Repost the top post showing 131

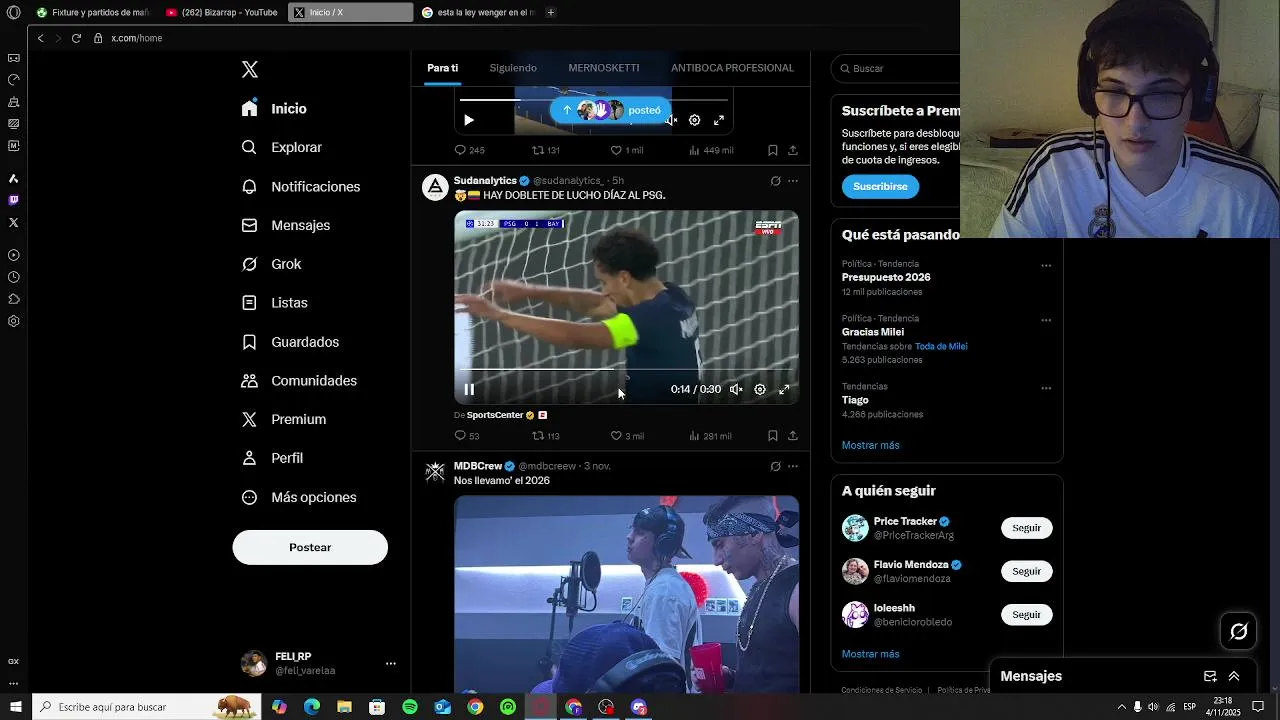pos(545,150)
